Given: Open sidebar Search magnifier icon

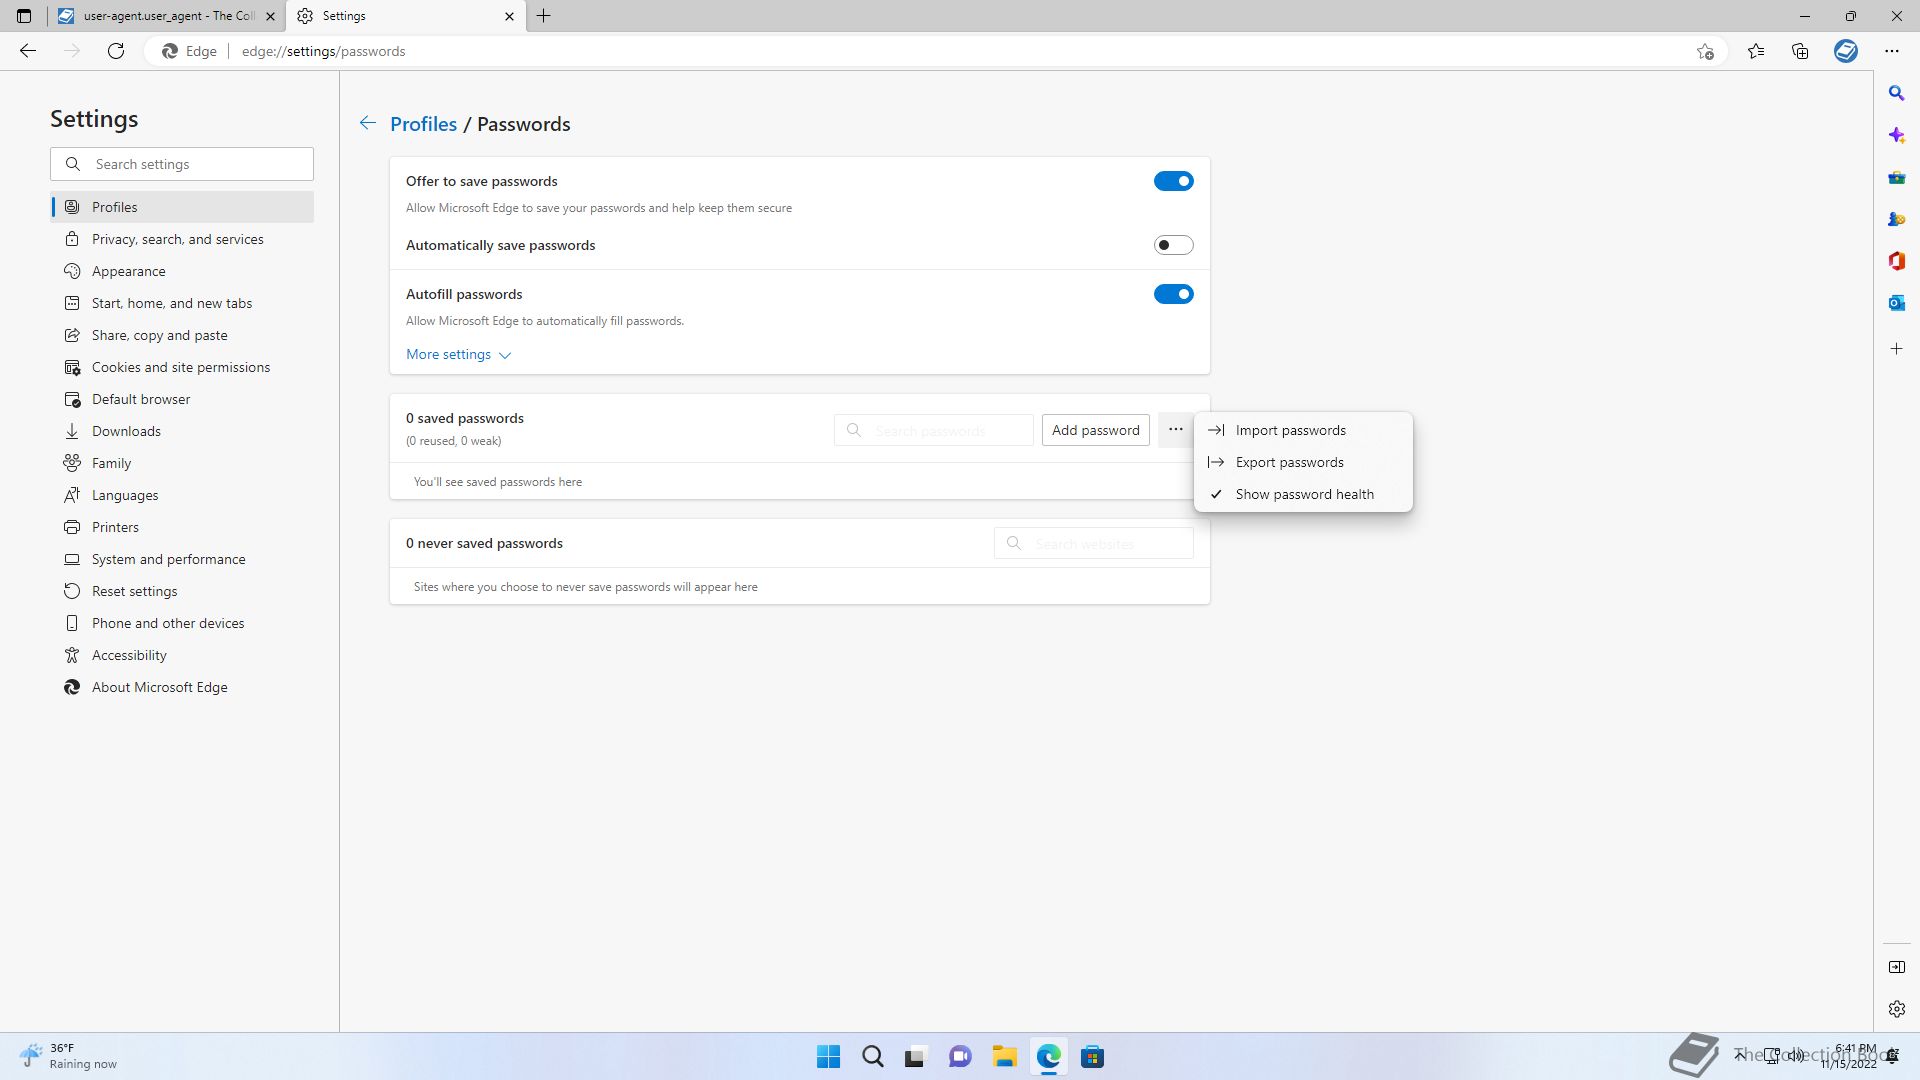Looking at the screenshot, I should coord(1896,93).
